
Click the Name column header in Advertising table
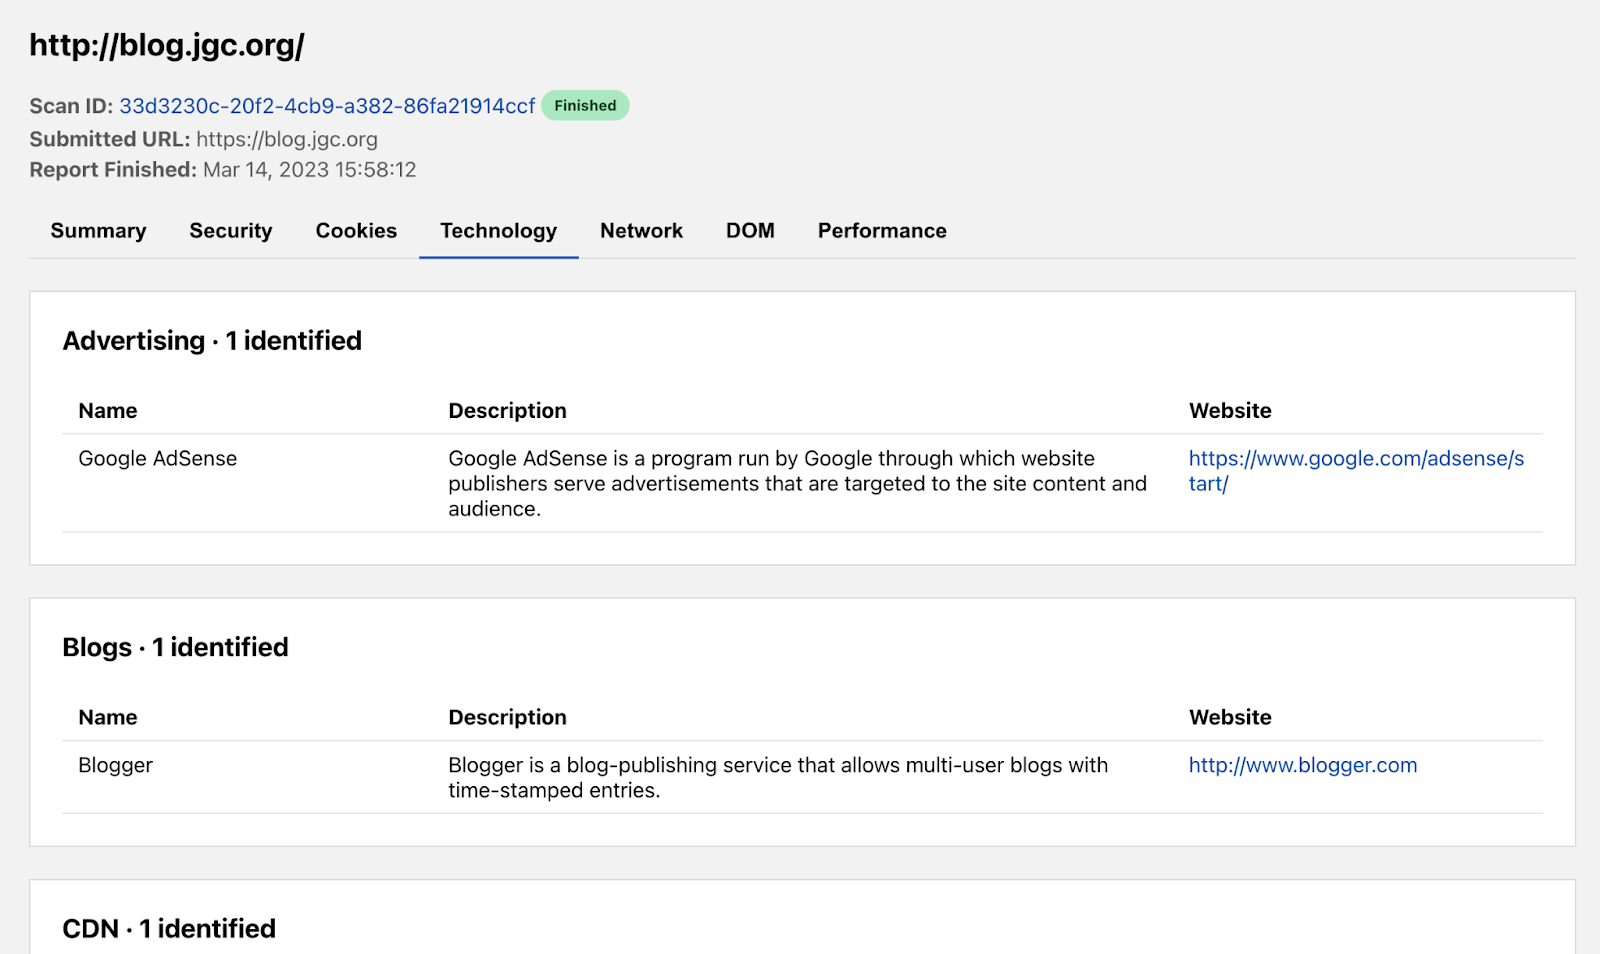pos(108,411)
